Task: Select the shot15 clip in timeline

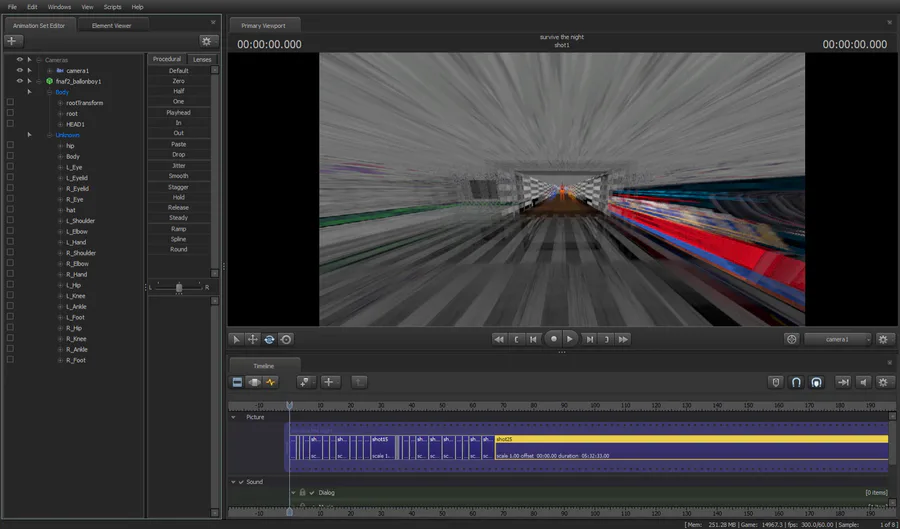Action: (x=382, y=448)
